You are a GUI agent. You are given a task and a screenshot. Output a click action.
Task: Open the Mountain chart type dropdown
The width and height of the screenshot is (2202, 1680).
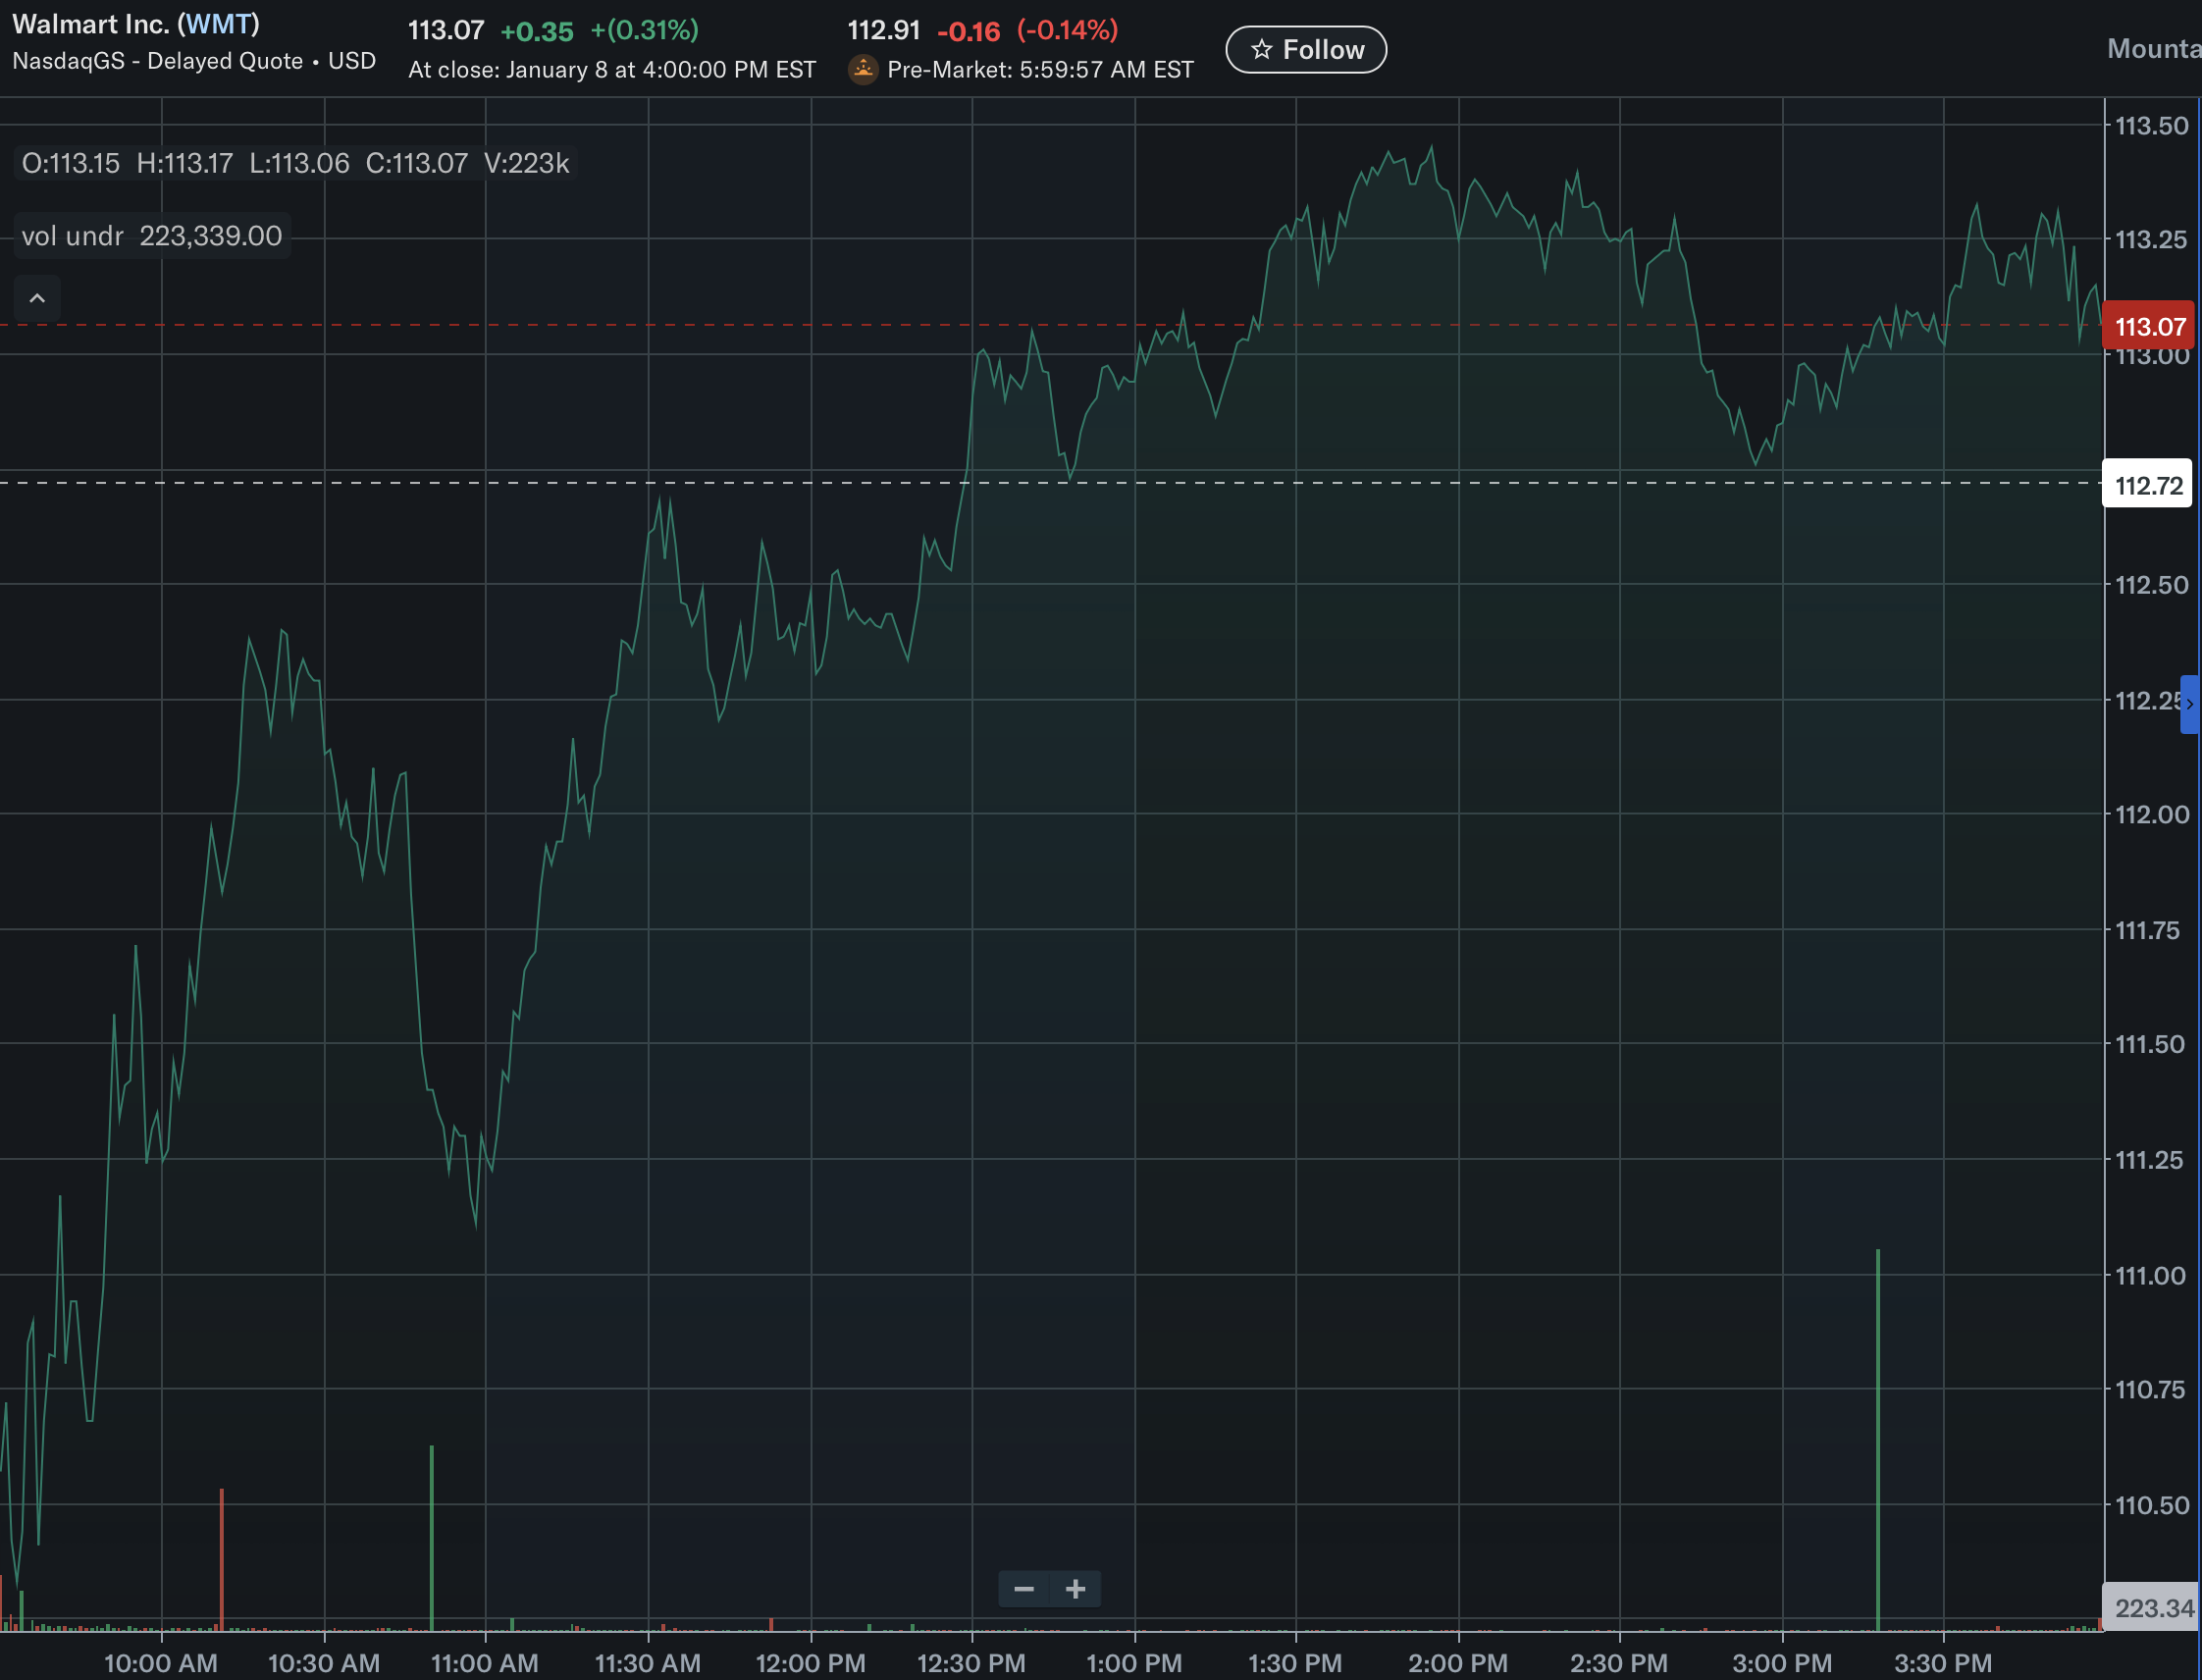coord(2153,49)
